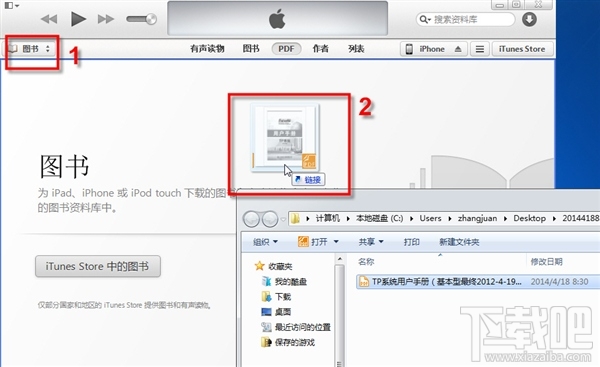Click the iTunes Store 中的图书 button
The image size is (600, 367).
click(98, 266)
